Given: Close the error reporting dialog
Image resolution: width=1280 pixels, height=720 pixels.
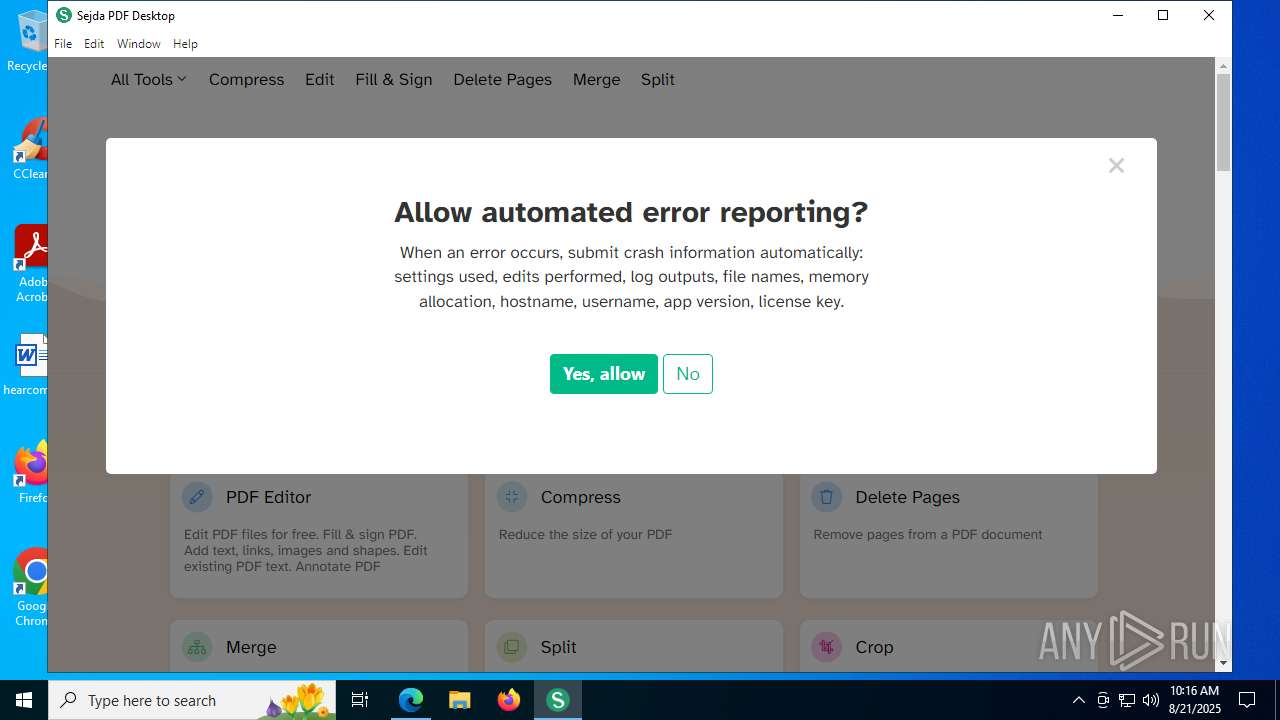Looking at the screenshot, I should [1116, 166].
